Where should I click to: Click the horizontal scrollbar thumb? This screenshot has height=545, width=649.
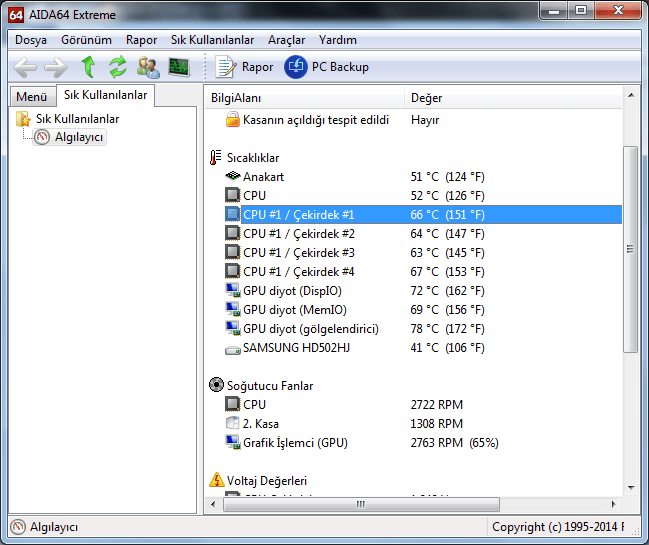pos(361,504)
